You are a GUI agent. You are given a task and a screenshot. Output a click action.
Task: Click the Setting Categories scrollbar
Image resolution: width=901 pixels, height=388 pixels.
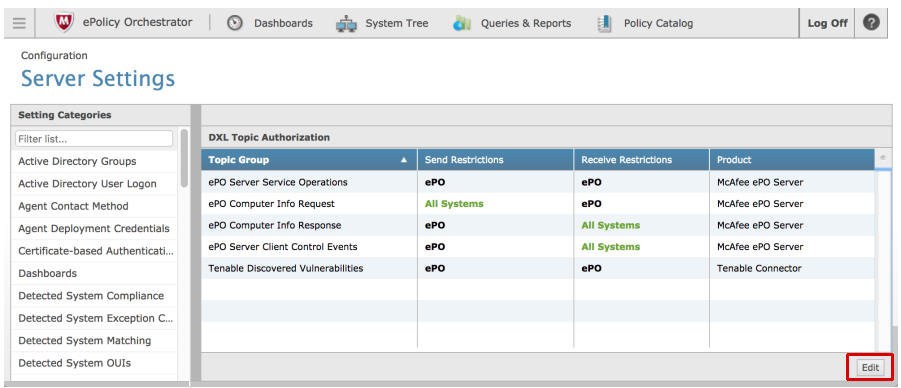coord(184,158)
